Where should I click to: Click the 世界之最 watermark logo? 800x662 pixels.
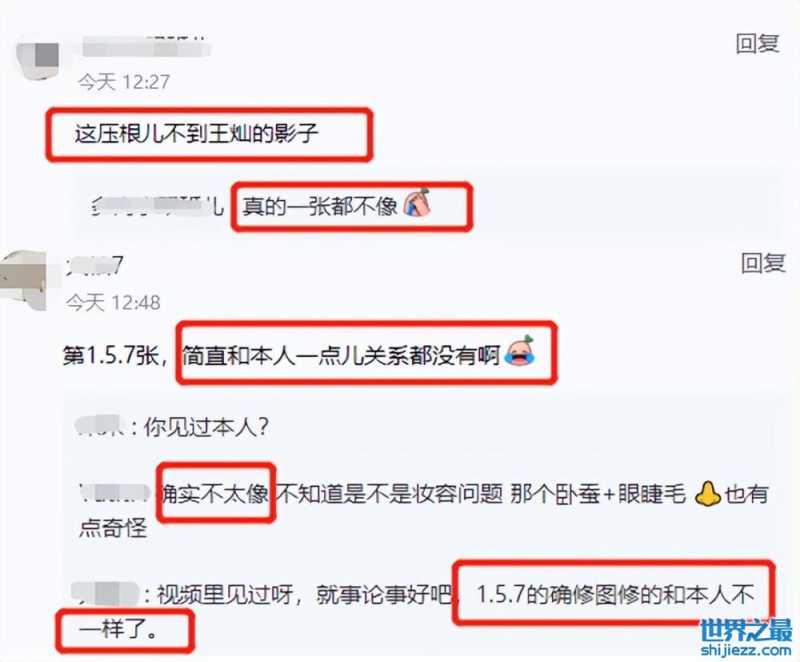click(x=746, y=631)
